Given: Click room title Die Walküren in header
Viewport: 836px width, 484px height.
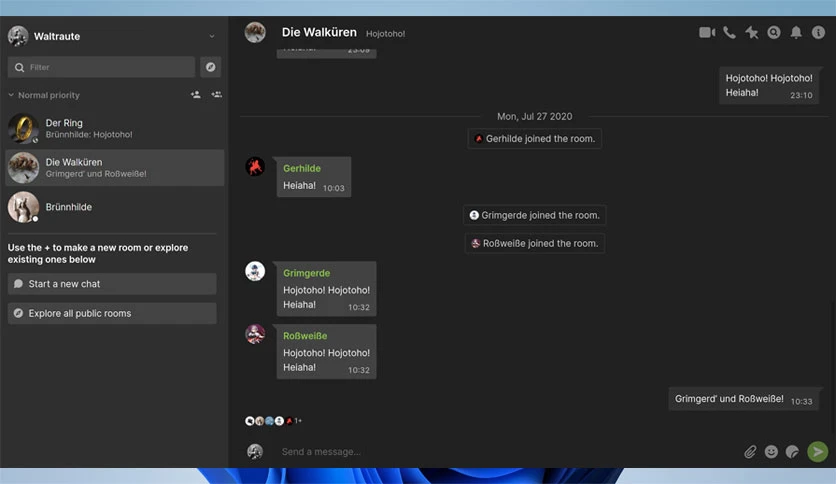Looking at the screenshot, I should point(319,33).
